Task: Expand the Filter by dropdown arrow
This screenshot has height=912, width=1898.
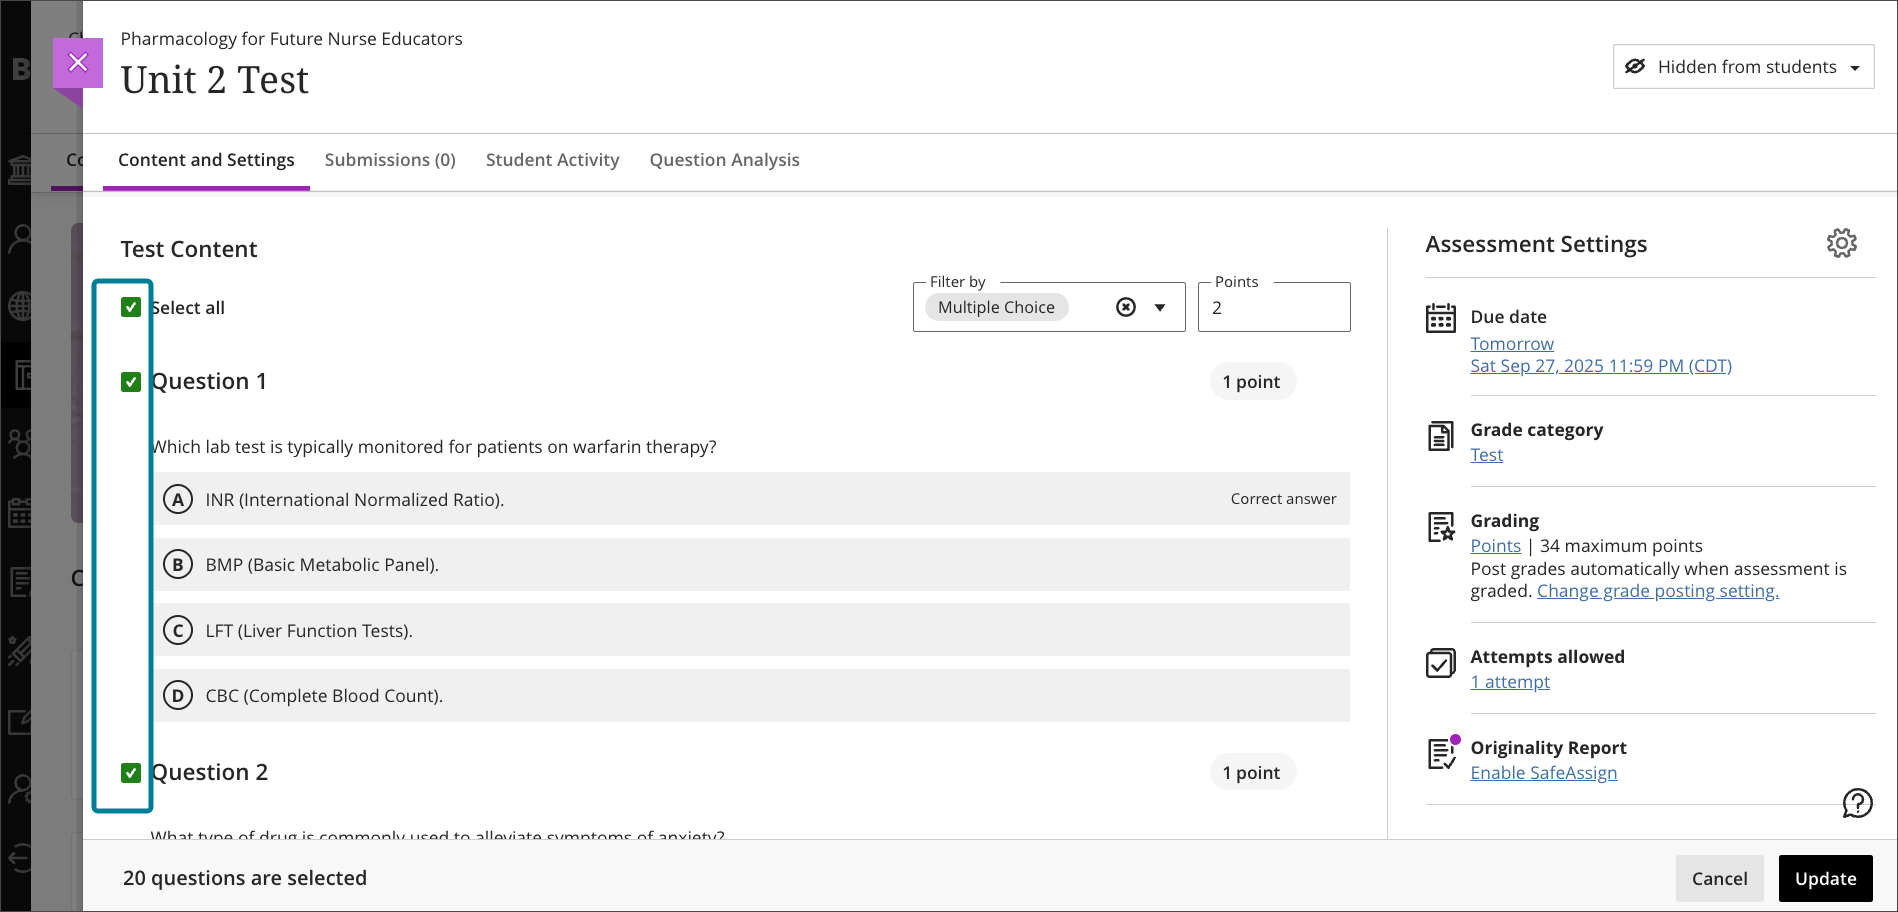Action: (x=1160, y=307)
